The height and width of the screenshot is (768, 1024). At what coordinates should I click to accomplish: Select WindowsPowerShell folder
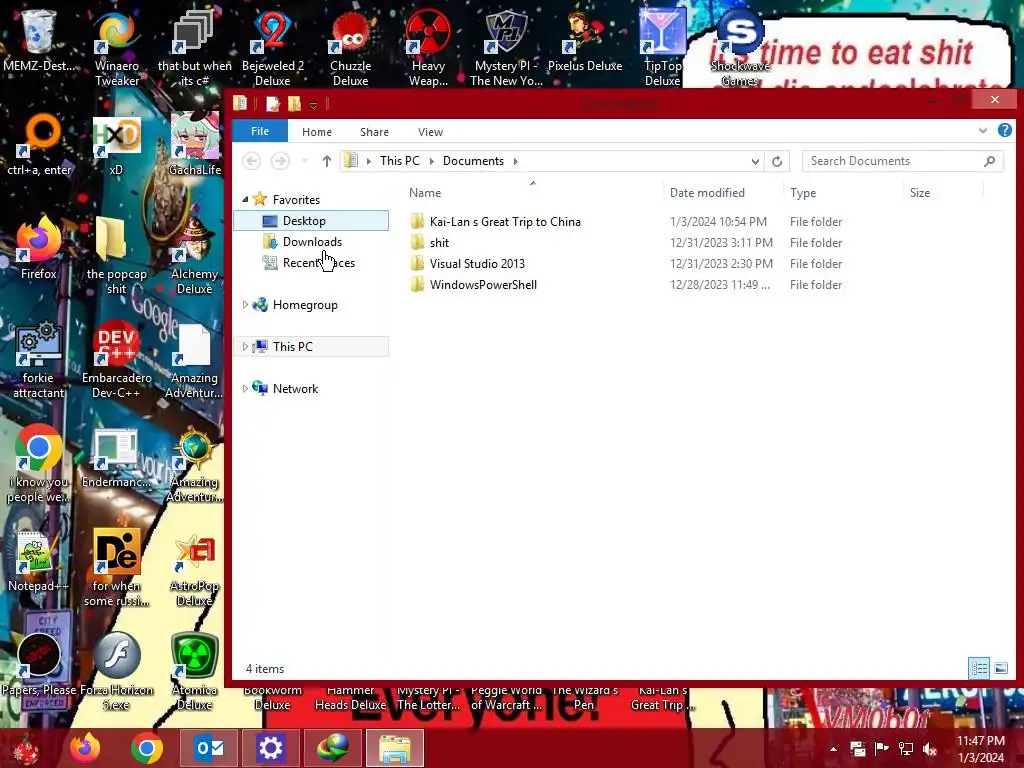click(x=483, y=285)
